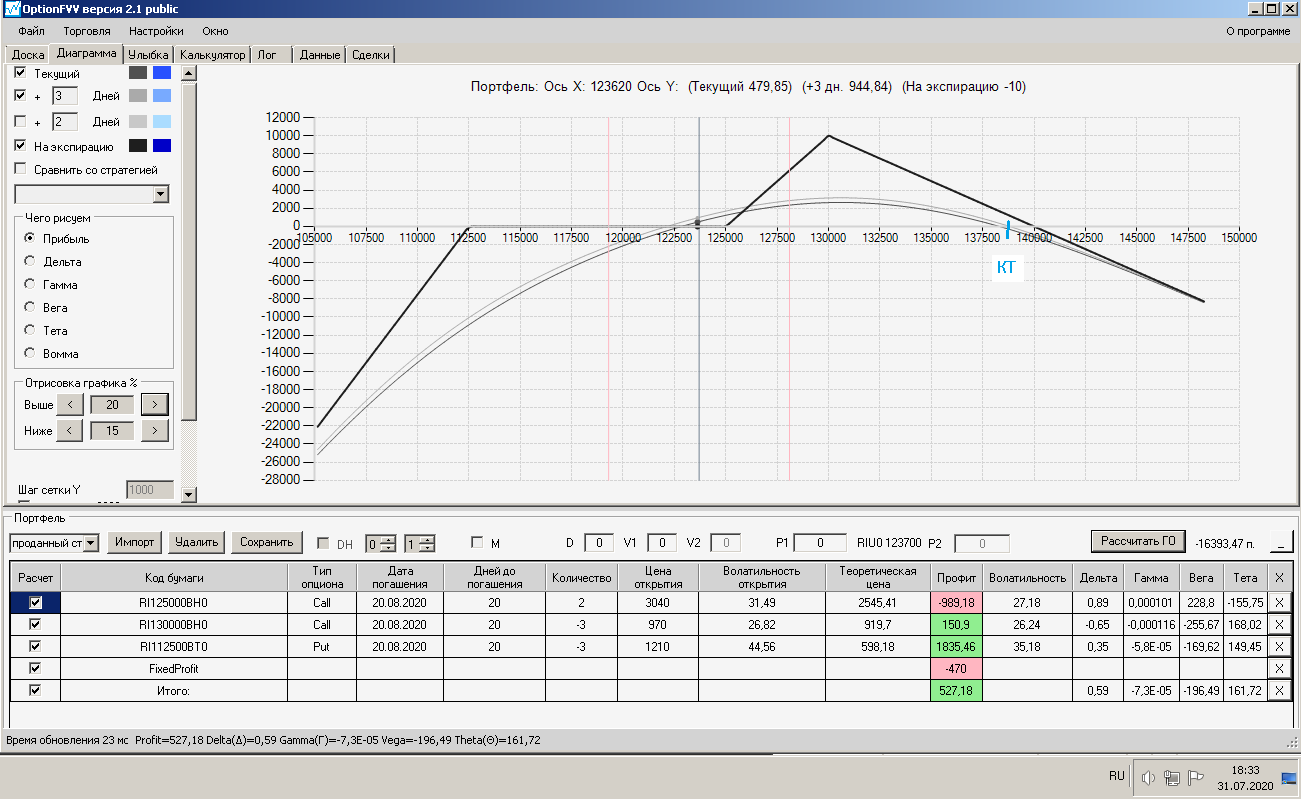Viewport: 1301px width, 799px height.
Task: Switch to the Доска tab
Action: 27,55
